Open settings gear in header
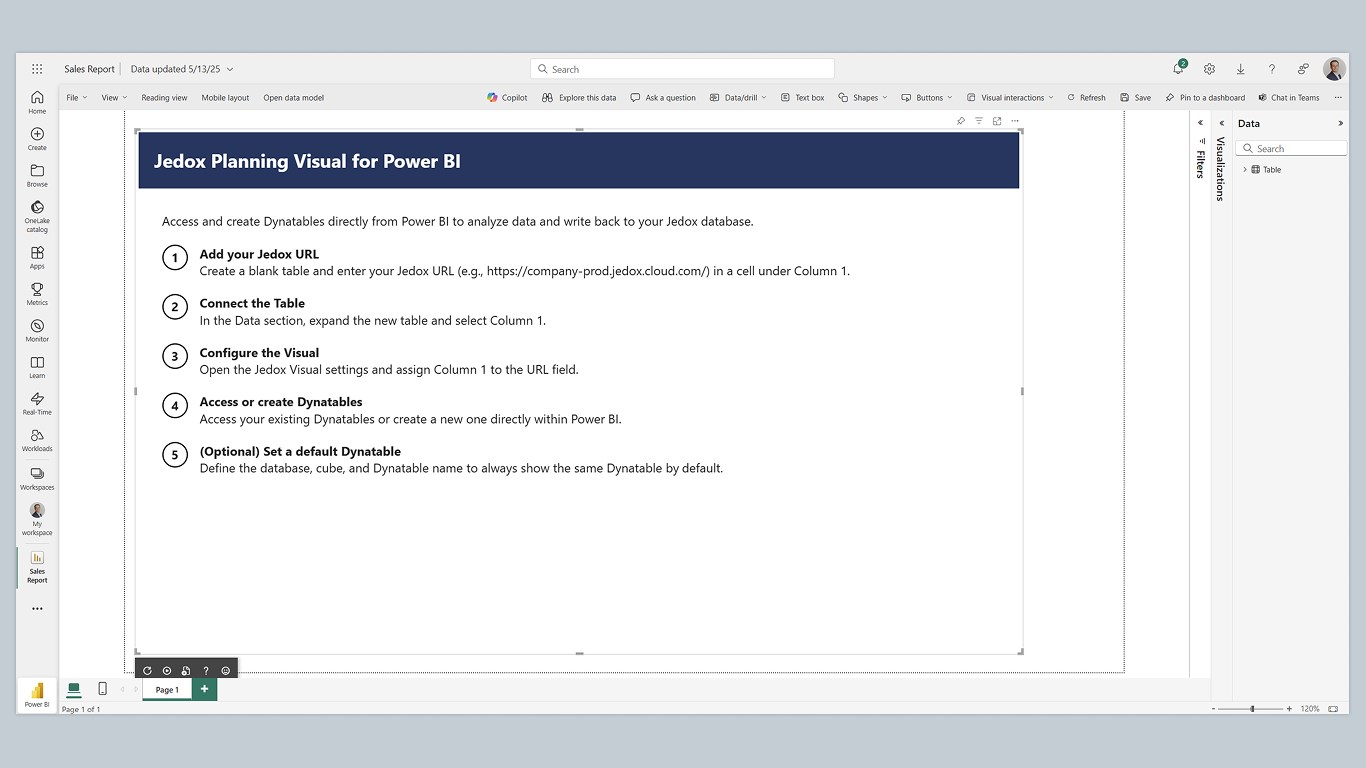This screenshot has width=1366, height=768. click(x=1209, y=69)
